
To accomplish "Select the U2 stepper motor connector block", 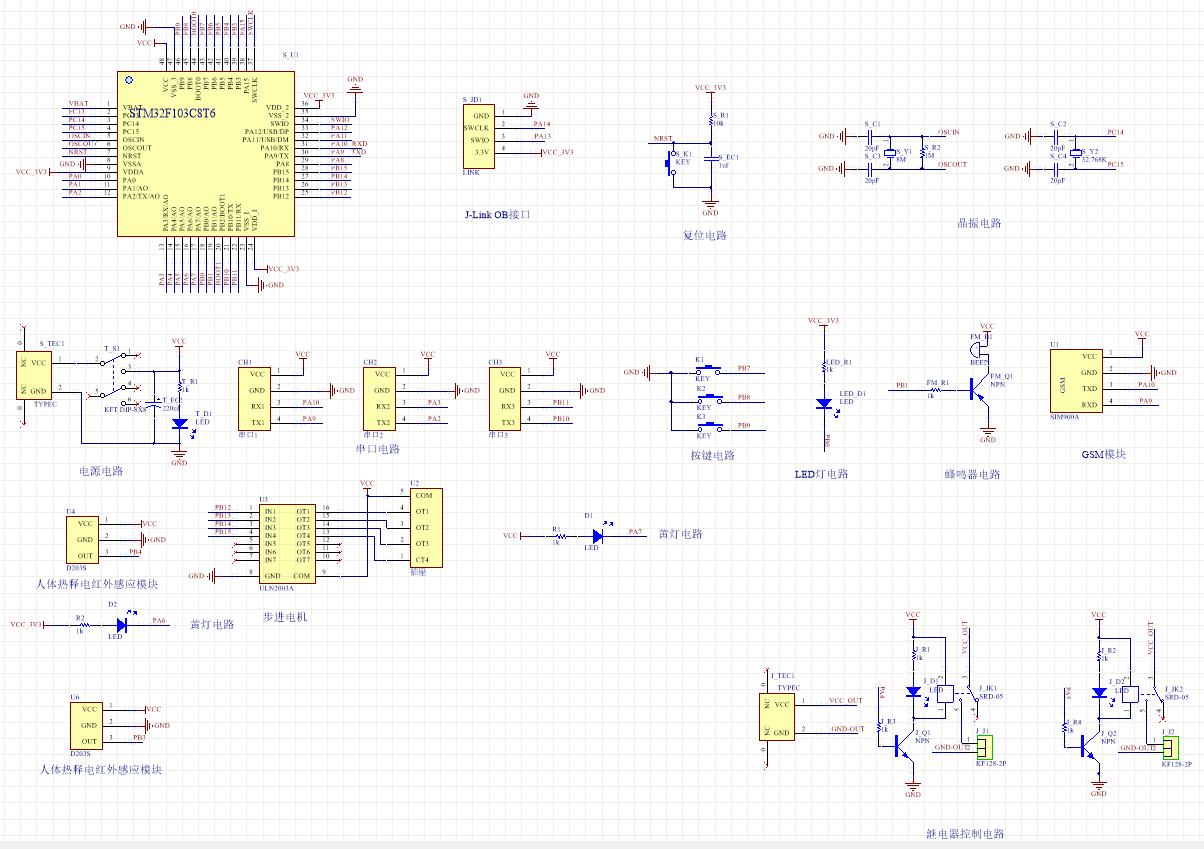I will [x=426, y=527].
